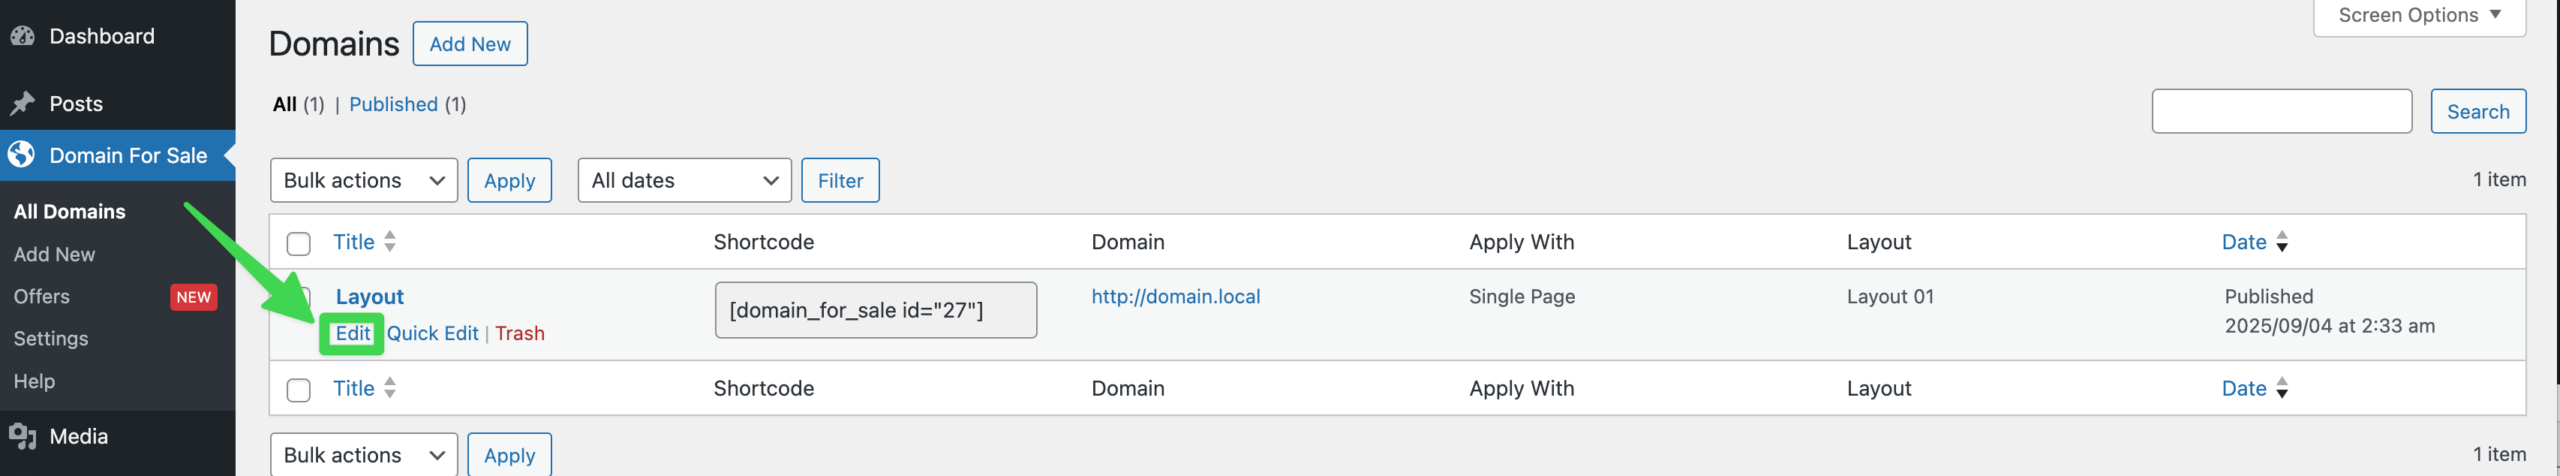This screenshot has height=476, width=2560.
Task: Open the http://domain.local link
Action: click(x=1175, y=296)
